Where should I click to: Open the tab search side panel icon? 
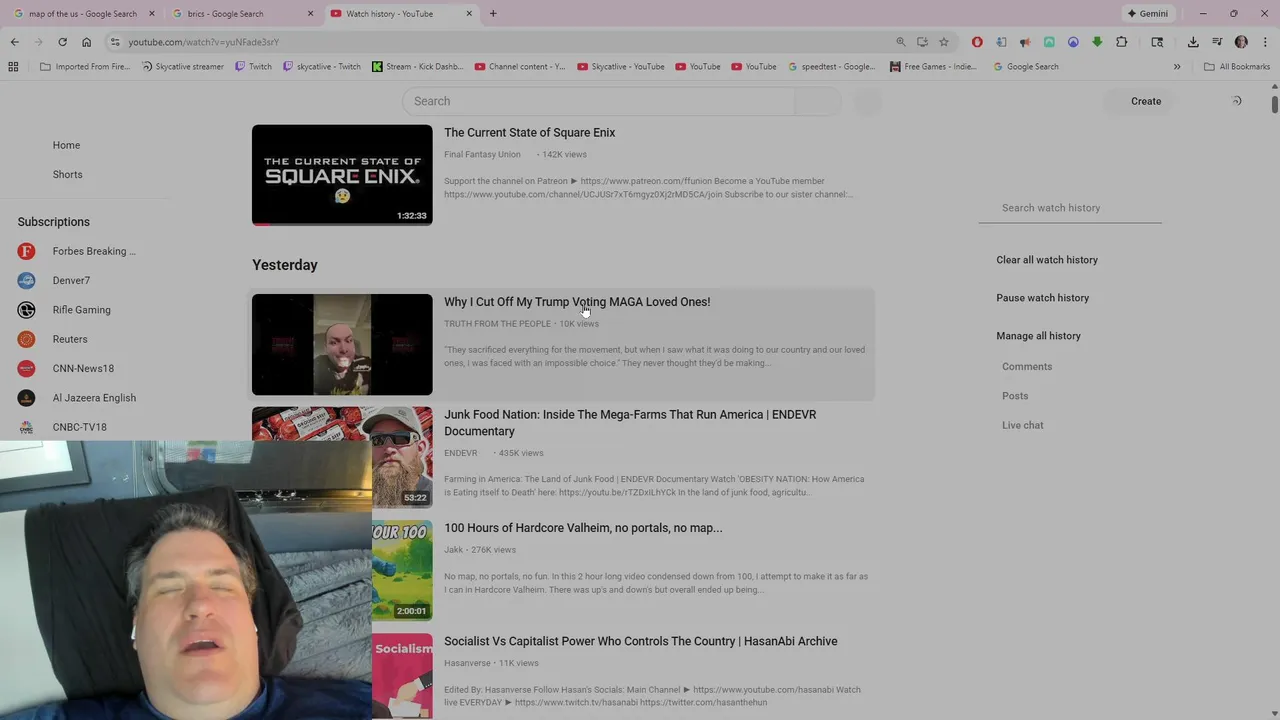pos(1157,42)
